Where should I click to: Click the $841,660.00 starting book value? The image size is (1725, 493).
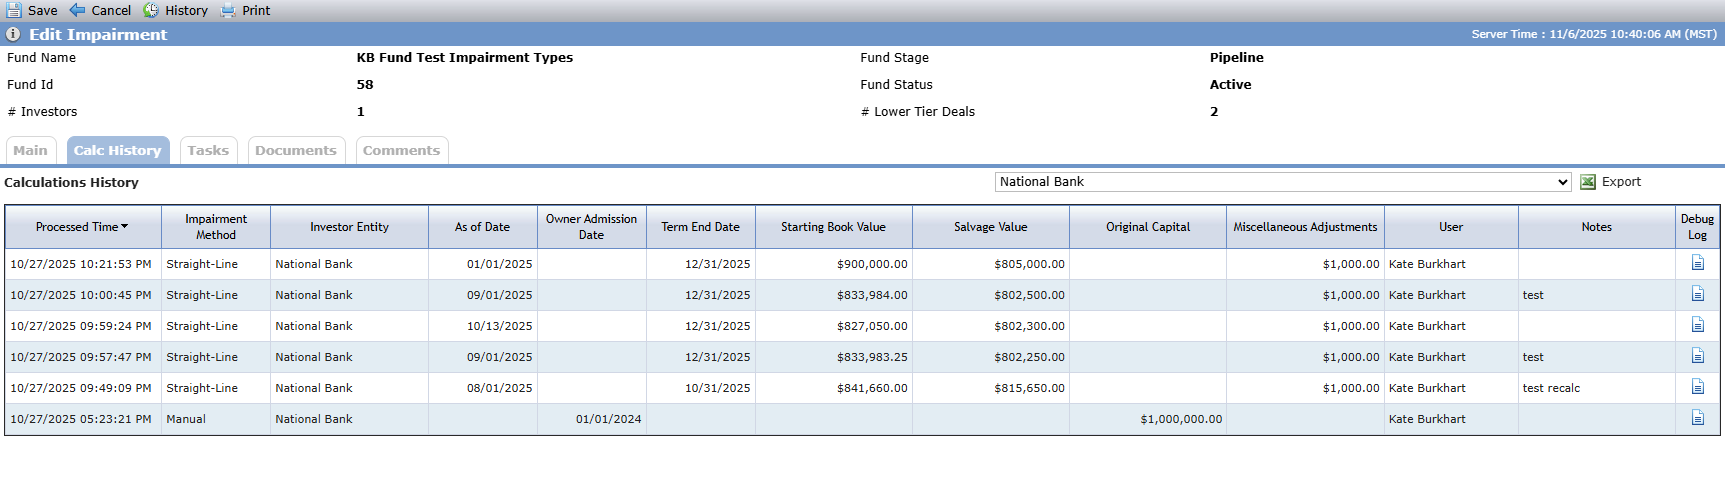(x=872, y=388)
